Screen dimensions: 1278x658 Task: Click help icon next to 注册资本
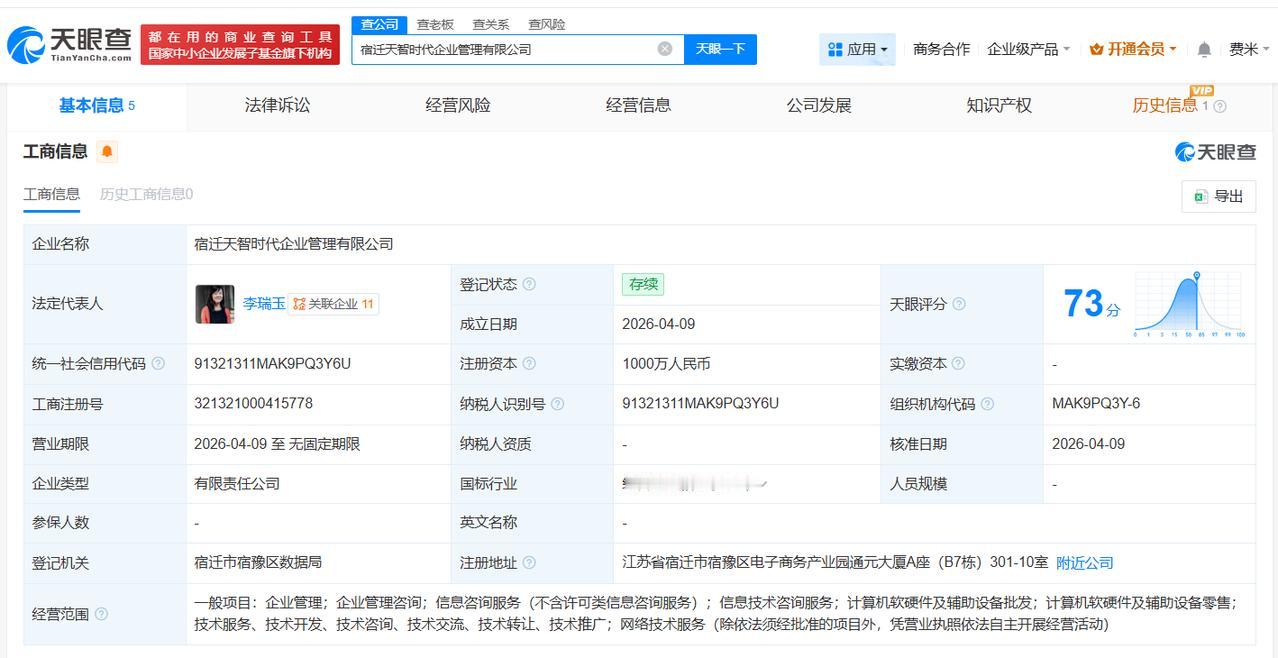tap(529, 364)
